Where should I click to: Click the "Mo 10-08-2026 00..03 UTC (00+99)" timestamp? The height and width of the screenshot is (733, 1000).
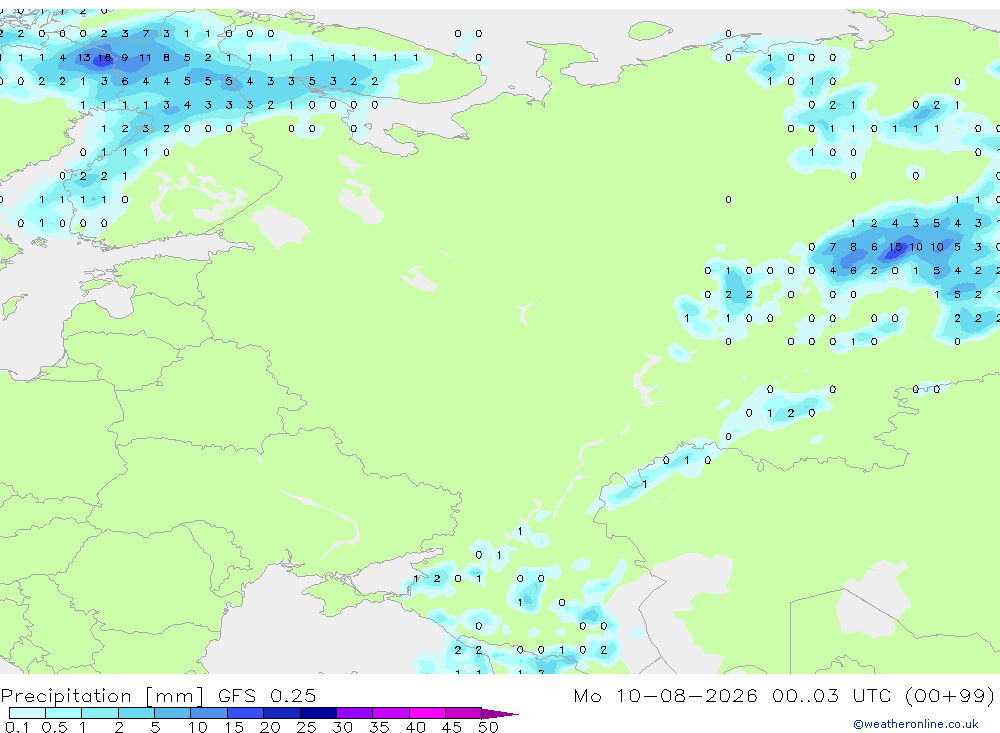(x=784, y=695)
